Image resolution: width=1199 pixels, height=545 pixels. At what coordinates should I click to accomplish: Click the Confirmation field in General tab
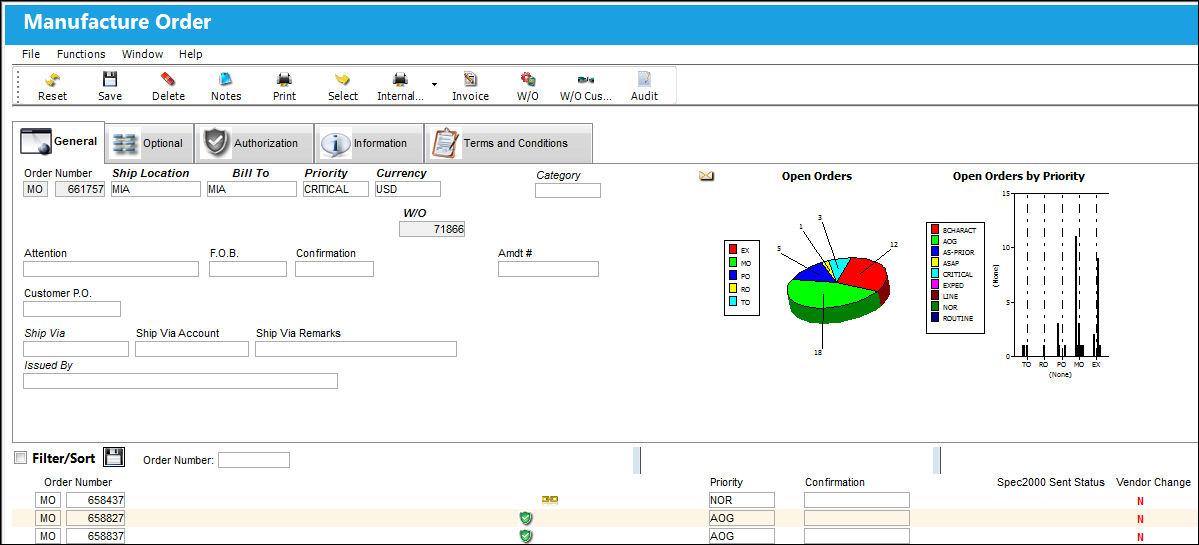click(334, 269)
